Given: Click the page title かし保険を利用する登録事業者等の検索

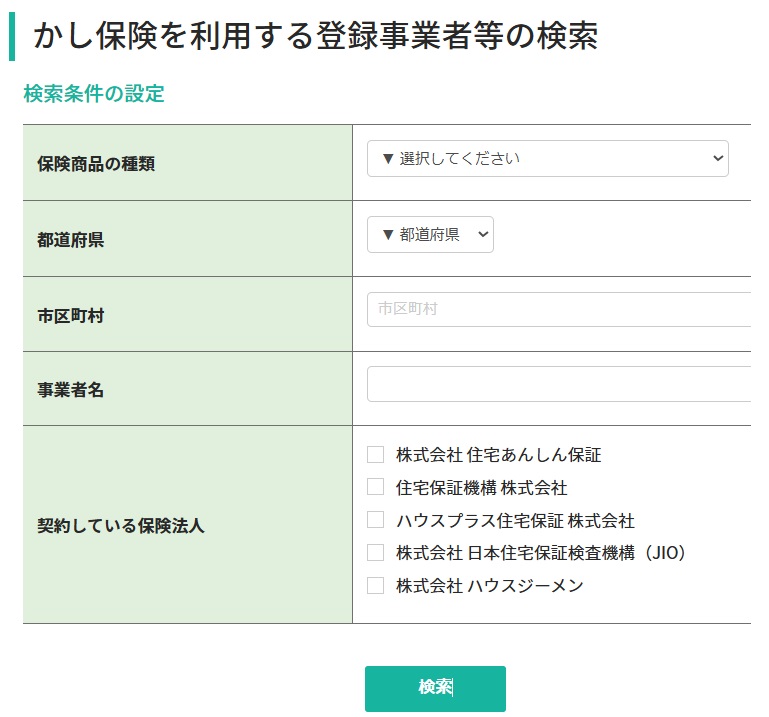Looking at the screenshot, I should 315,37.
